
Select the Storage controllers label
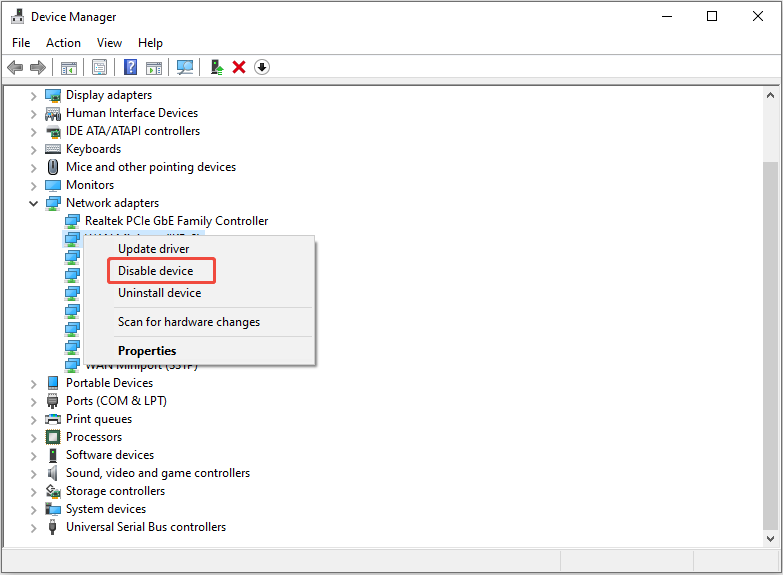pos(115,491)
